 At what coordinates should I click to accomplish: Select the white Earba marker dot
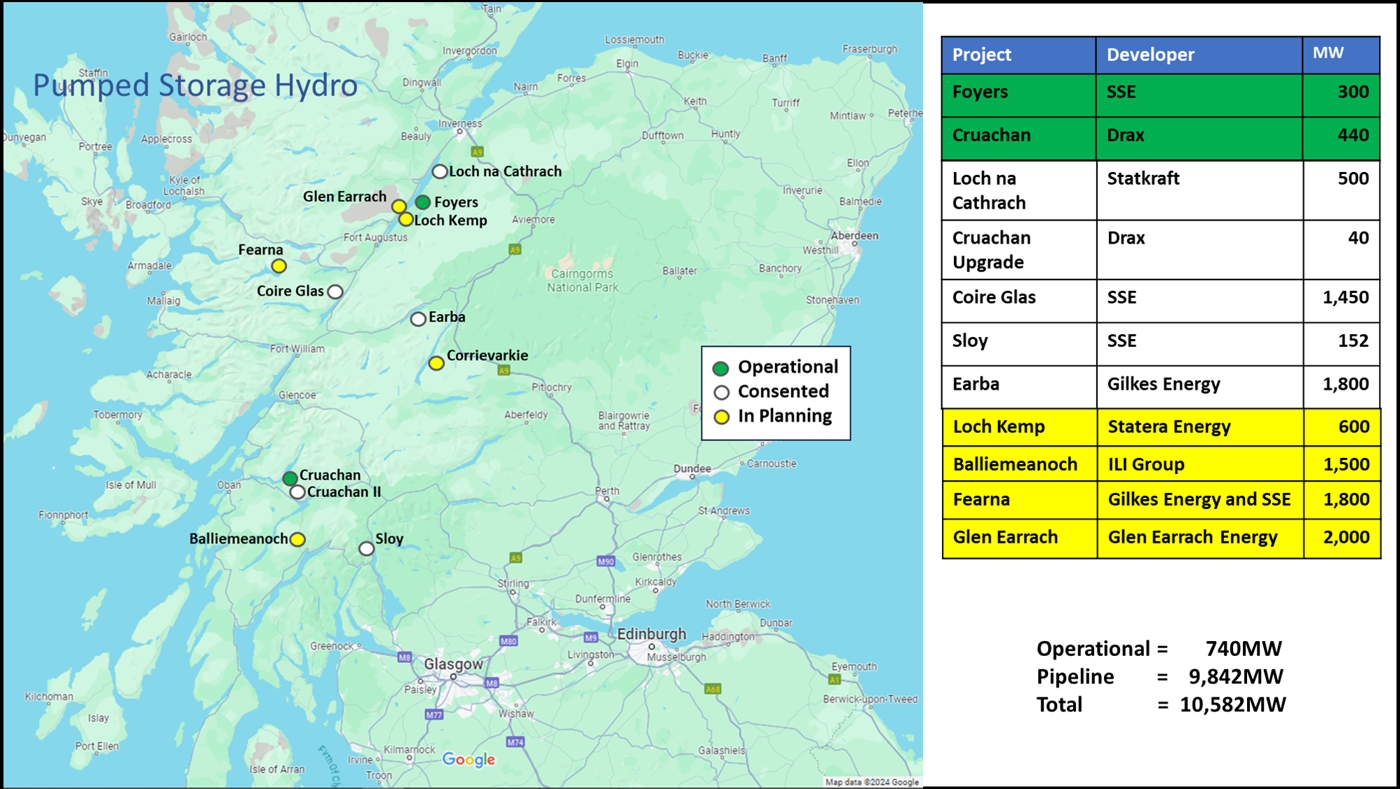pyautogui.click(x=418, y=319)
